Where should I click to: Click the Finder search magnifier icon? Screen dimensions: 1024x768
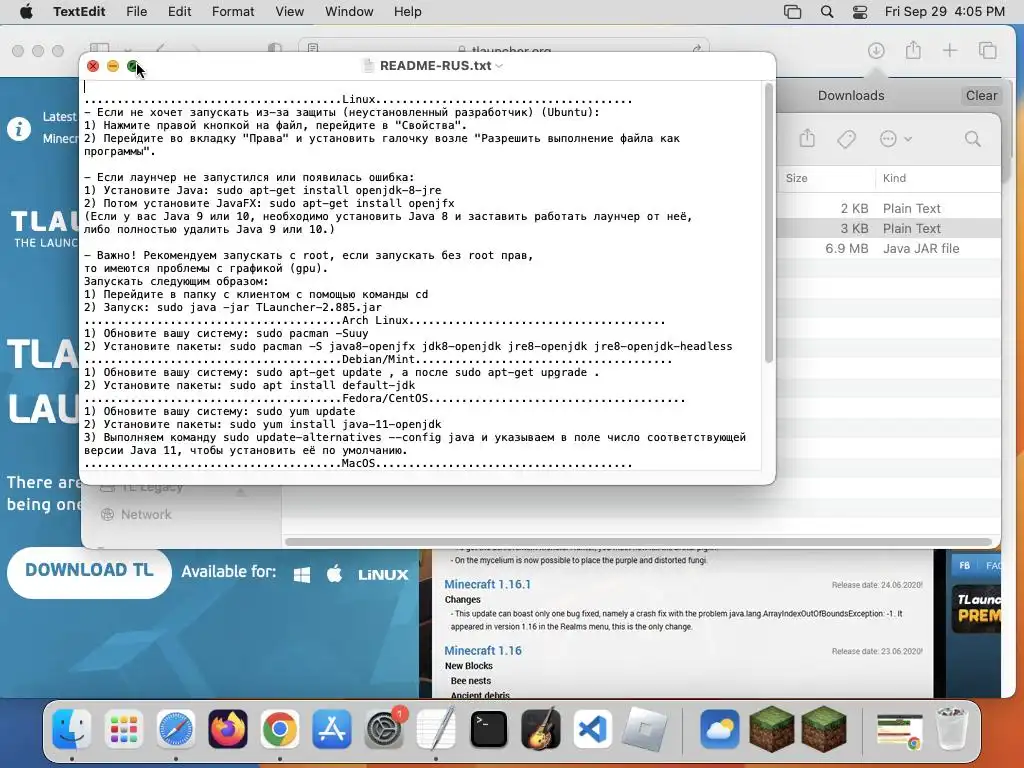[x=972, y=138]
